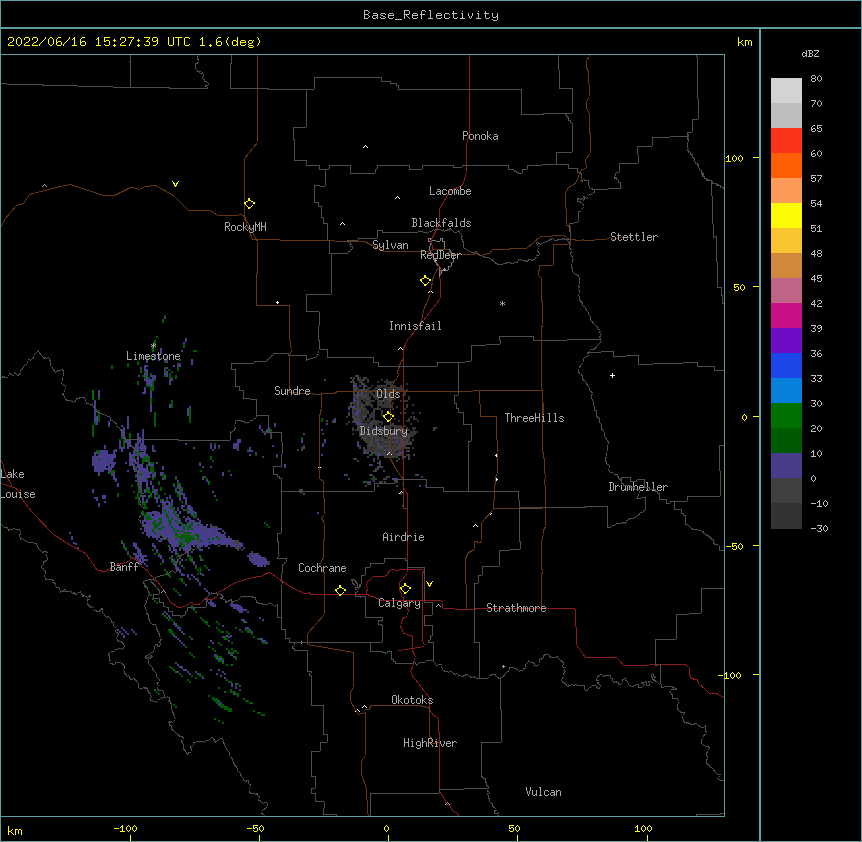The width and height of the screenshot is (862, 842).
Task: Pick the light blue swatch below 33
Action: [x=786, y=391]
